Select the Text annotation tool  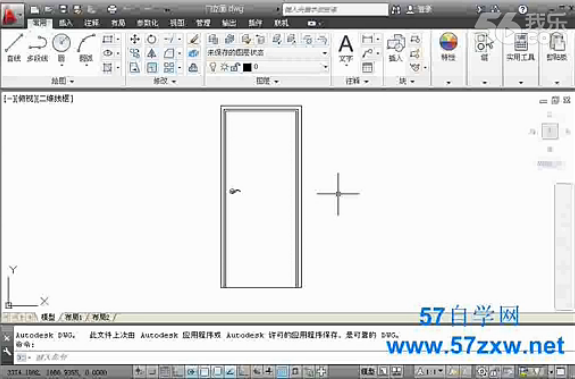345,49
